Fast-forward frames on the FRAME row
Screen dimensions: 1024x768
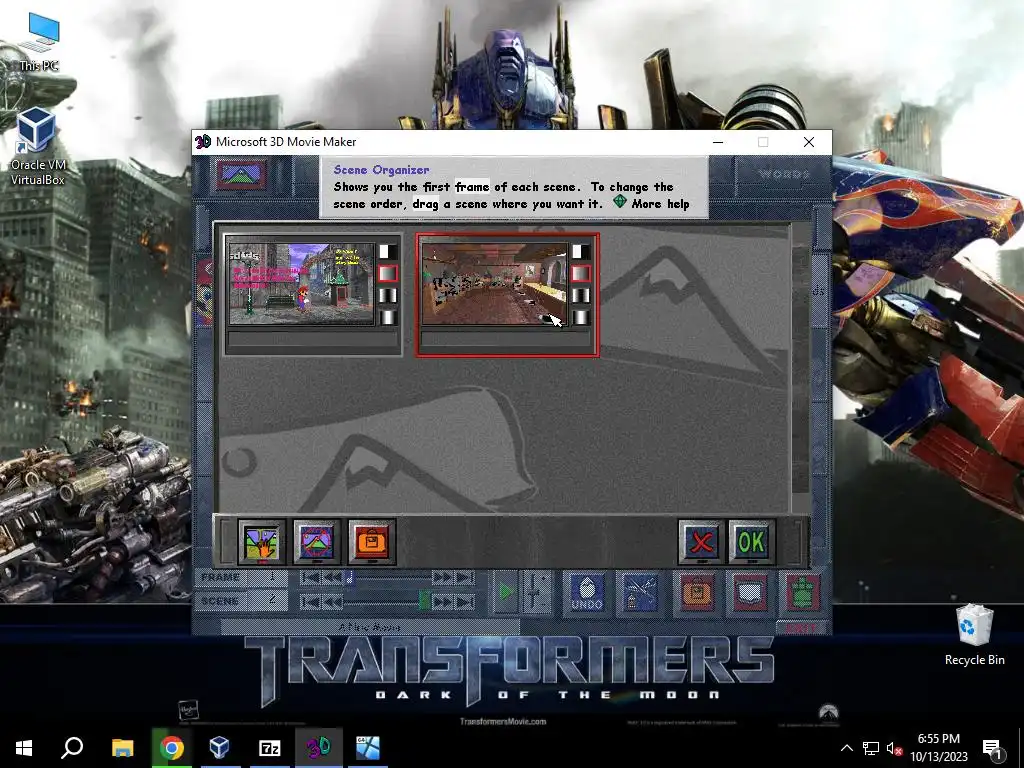(x=442, y=577)
